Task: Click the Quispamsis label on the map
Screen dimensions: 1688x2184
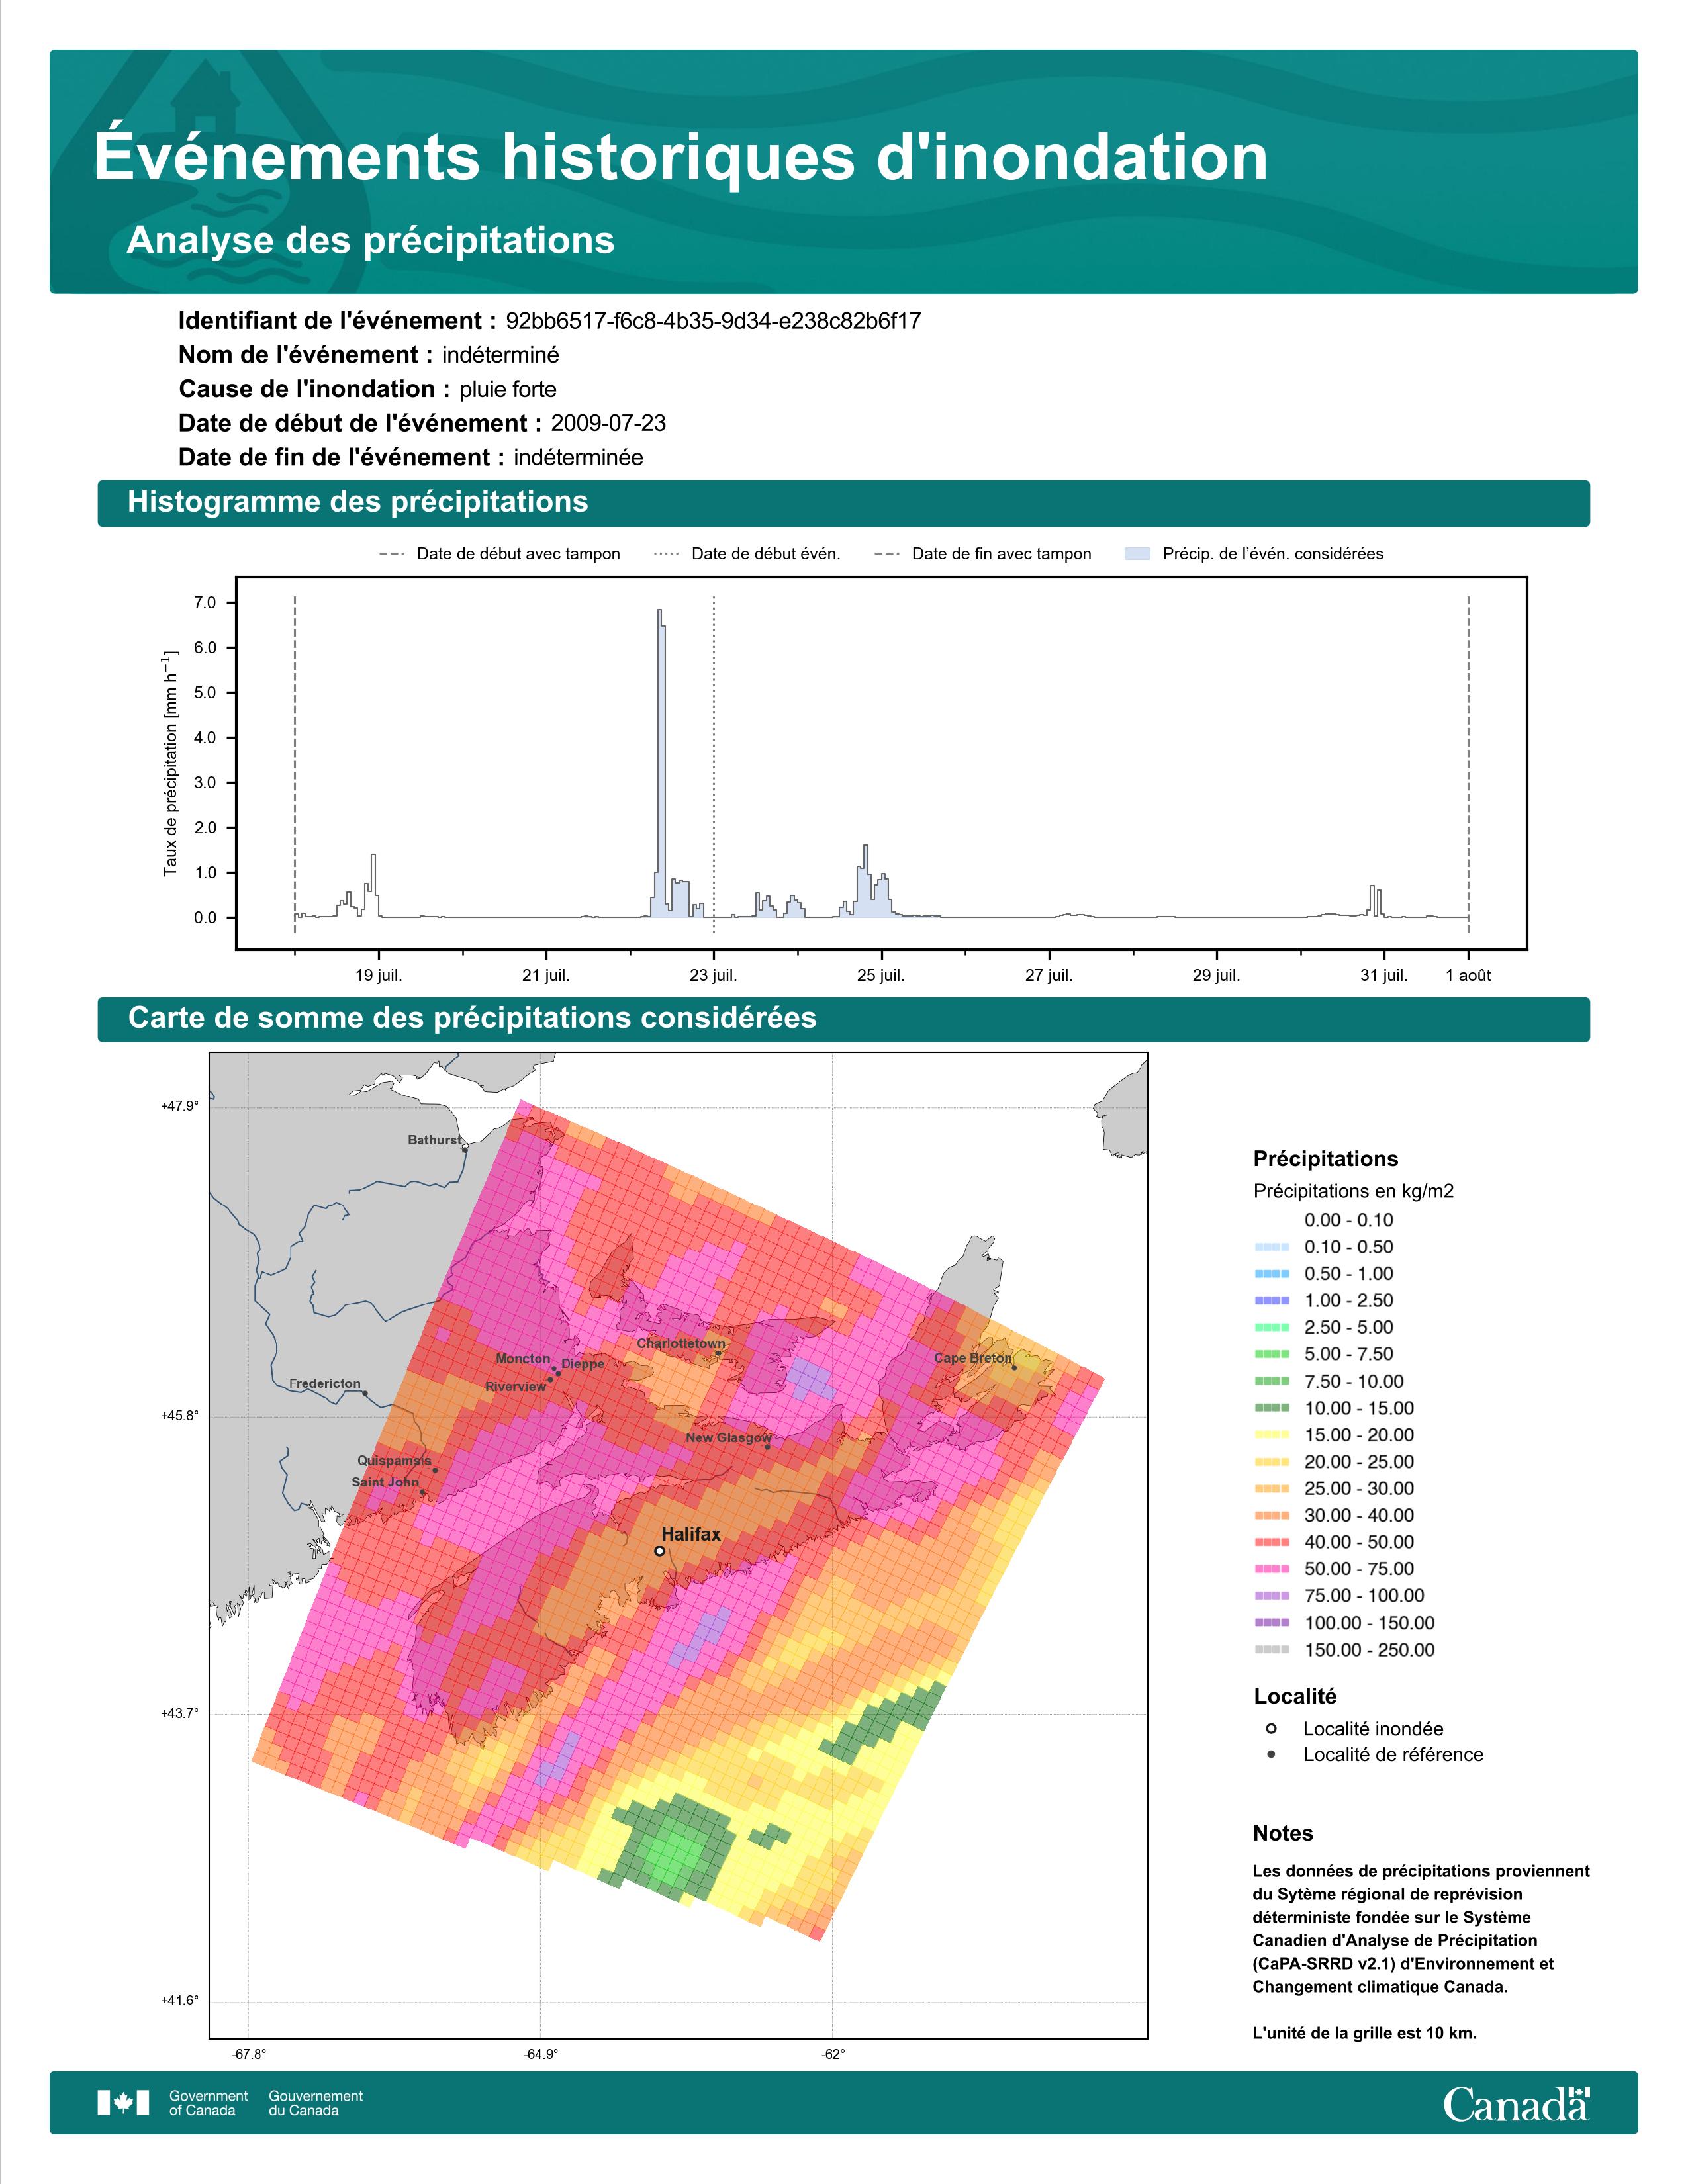Action: click(395, 1461)
